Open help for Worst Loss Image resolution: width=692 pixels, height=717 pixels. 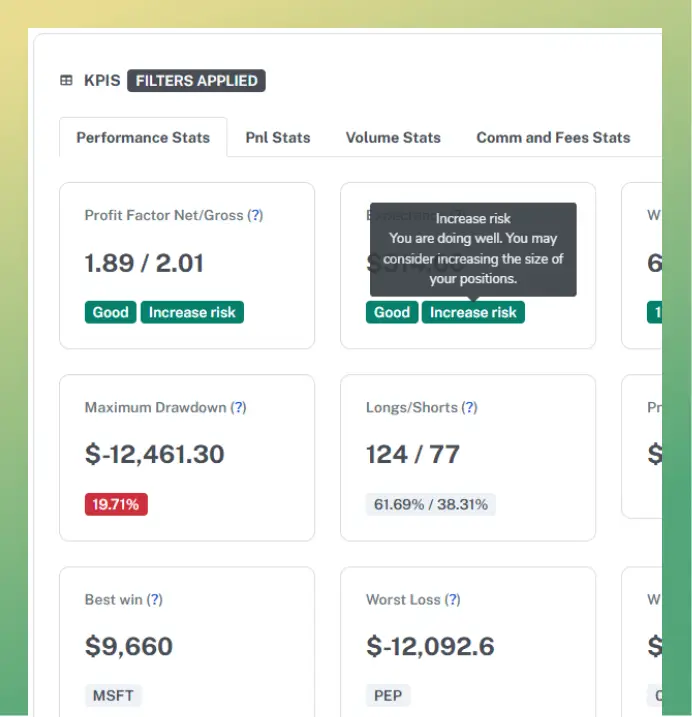pos(453,599)
